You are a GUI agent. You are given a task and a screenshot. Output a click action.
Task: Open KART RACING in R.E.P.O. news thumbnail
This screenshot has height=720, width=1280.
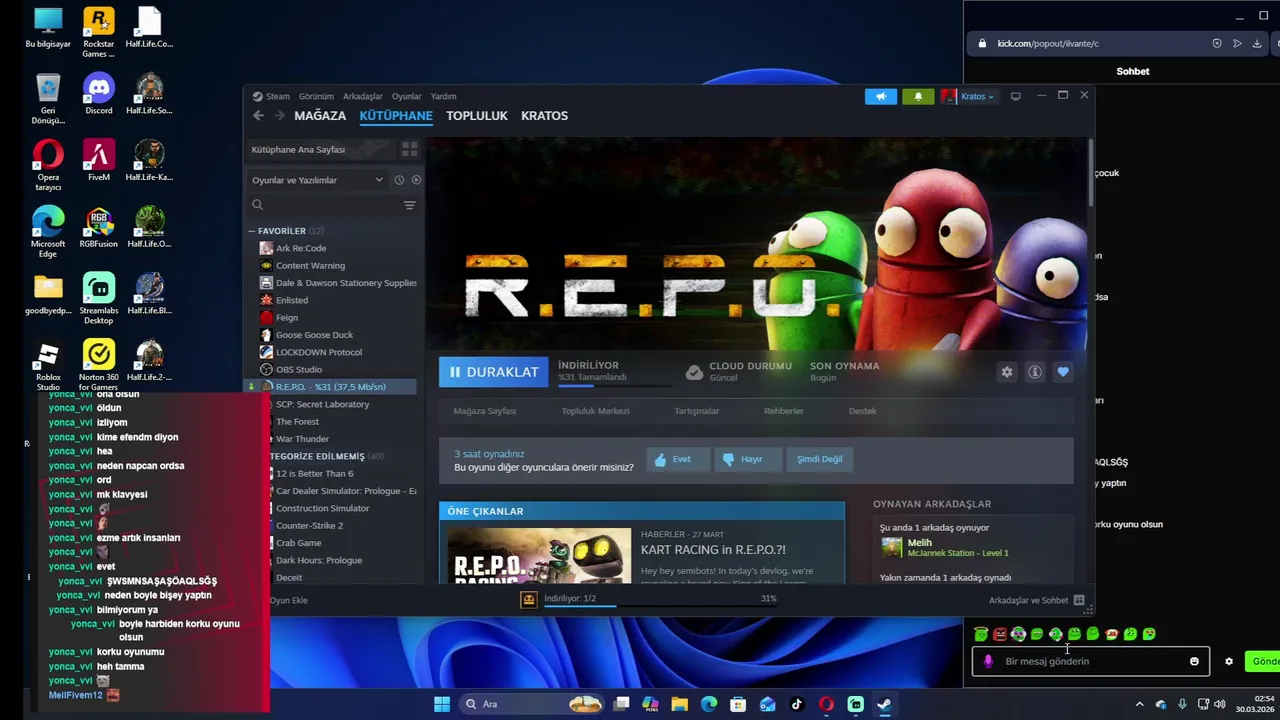pos(539,555)
